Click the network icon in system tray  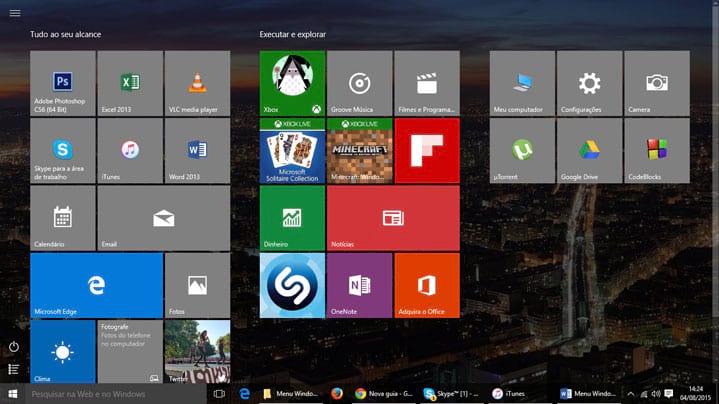point(644,394)
